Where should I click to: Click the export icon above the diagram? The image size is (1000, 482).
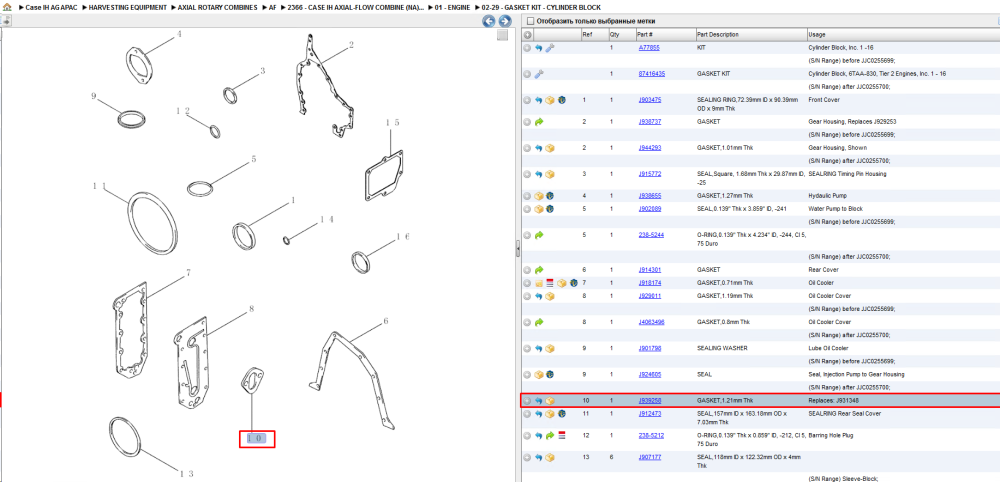click(x=6, y=21)
